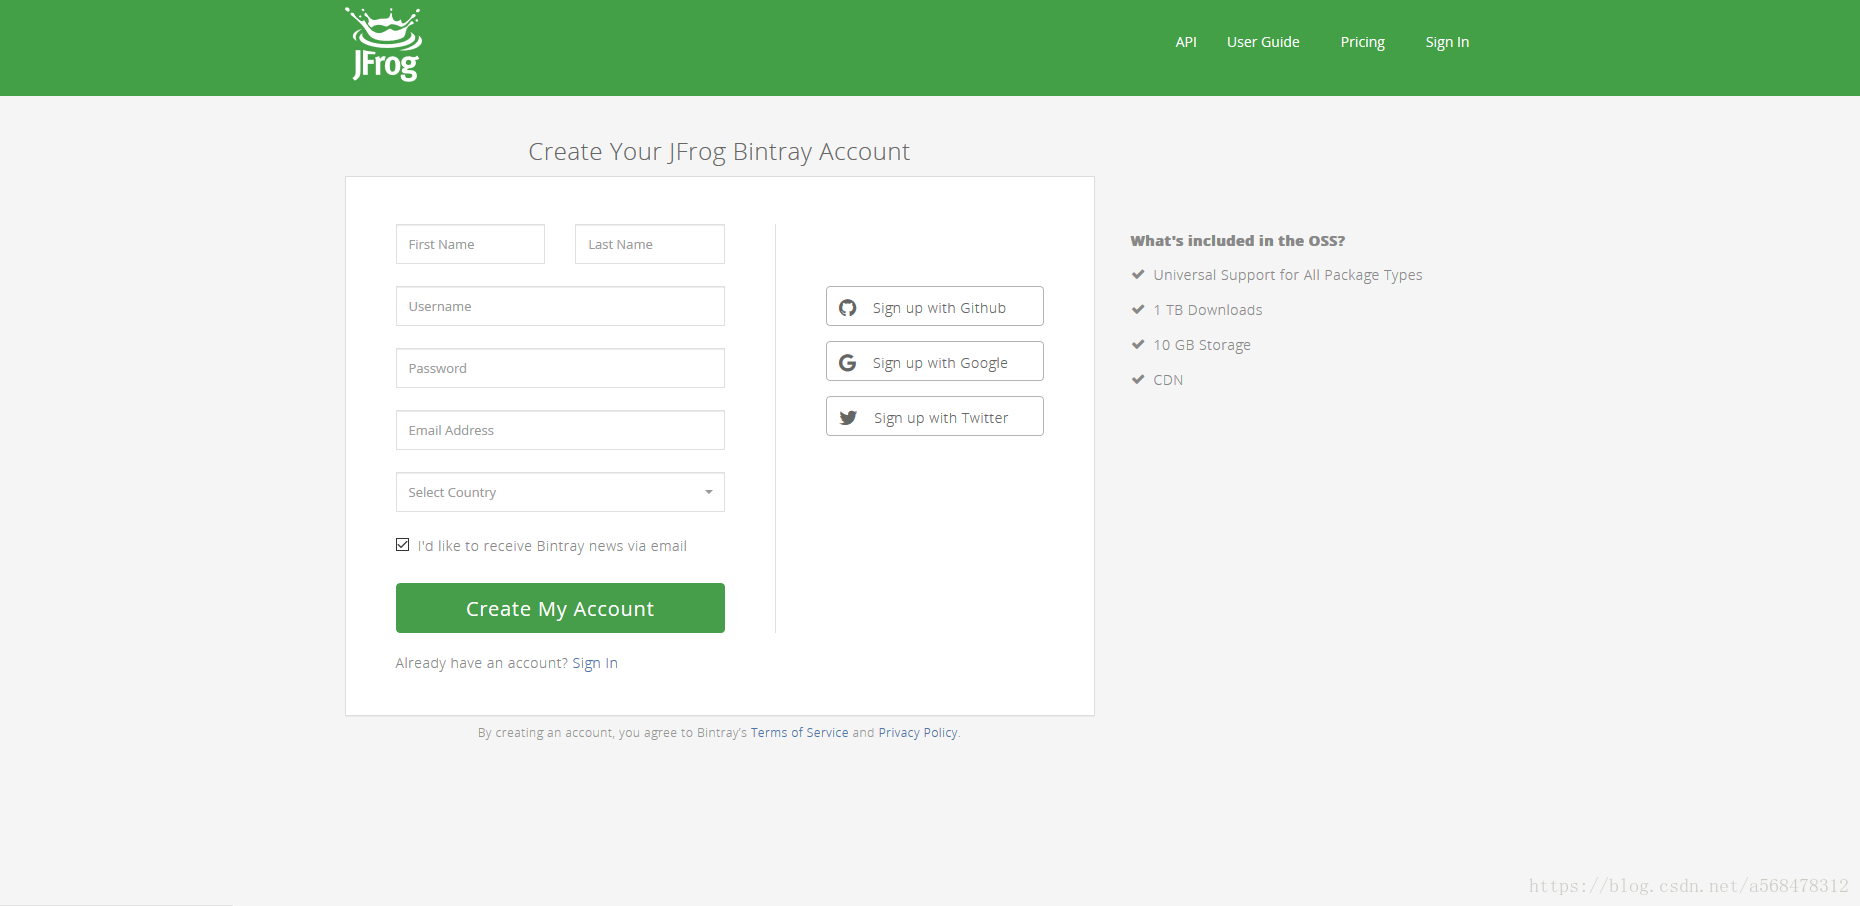This screenshot has width=1860, height=906.
Task: Sign up with Github
Action: click(x=935, y=306)
